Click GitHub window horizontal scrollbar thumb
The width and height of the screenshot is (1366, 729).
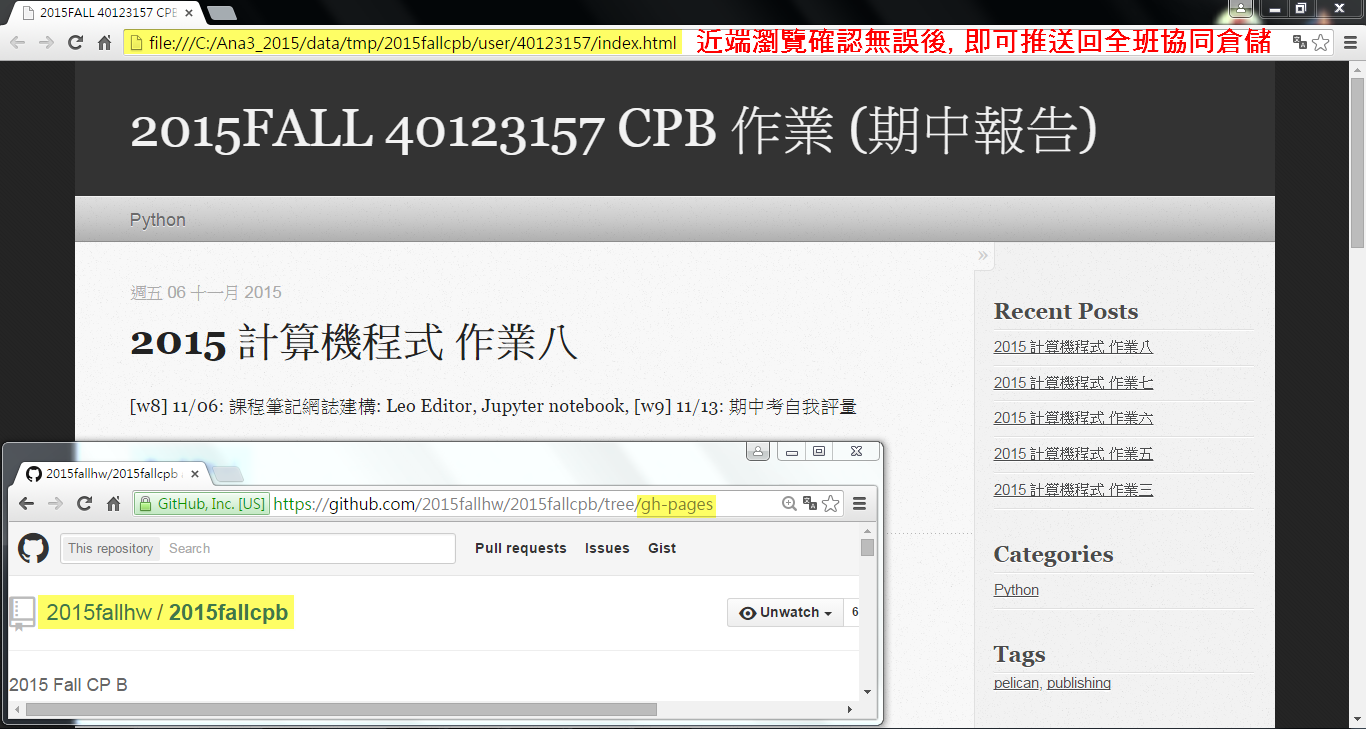click(340, 710)
